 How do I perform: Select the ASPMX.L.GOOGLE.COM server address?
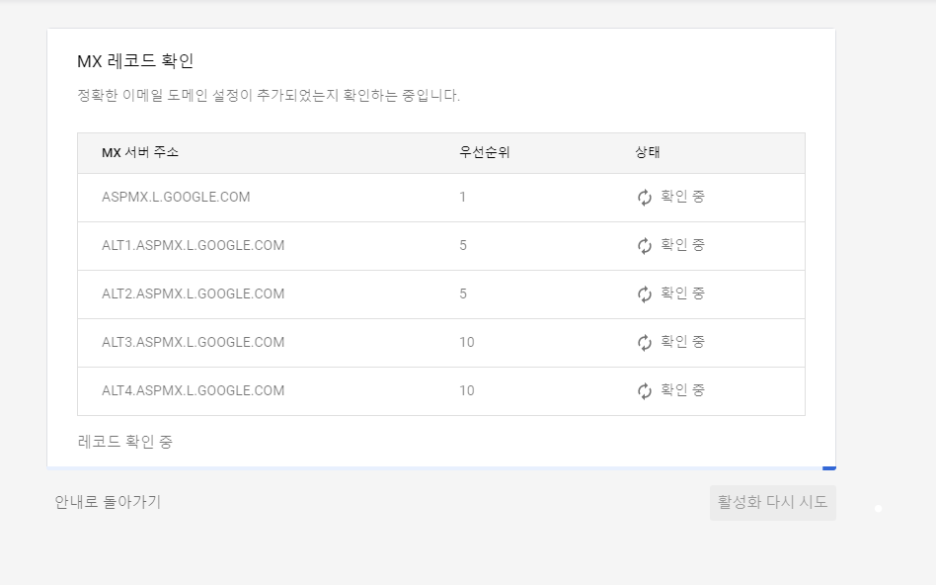tap(176, 197)
